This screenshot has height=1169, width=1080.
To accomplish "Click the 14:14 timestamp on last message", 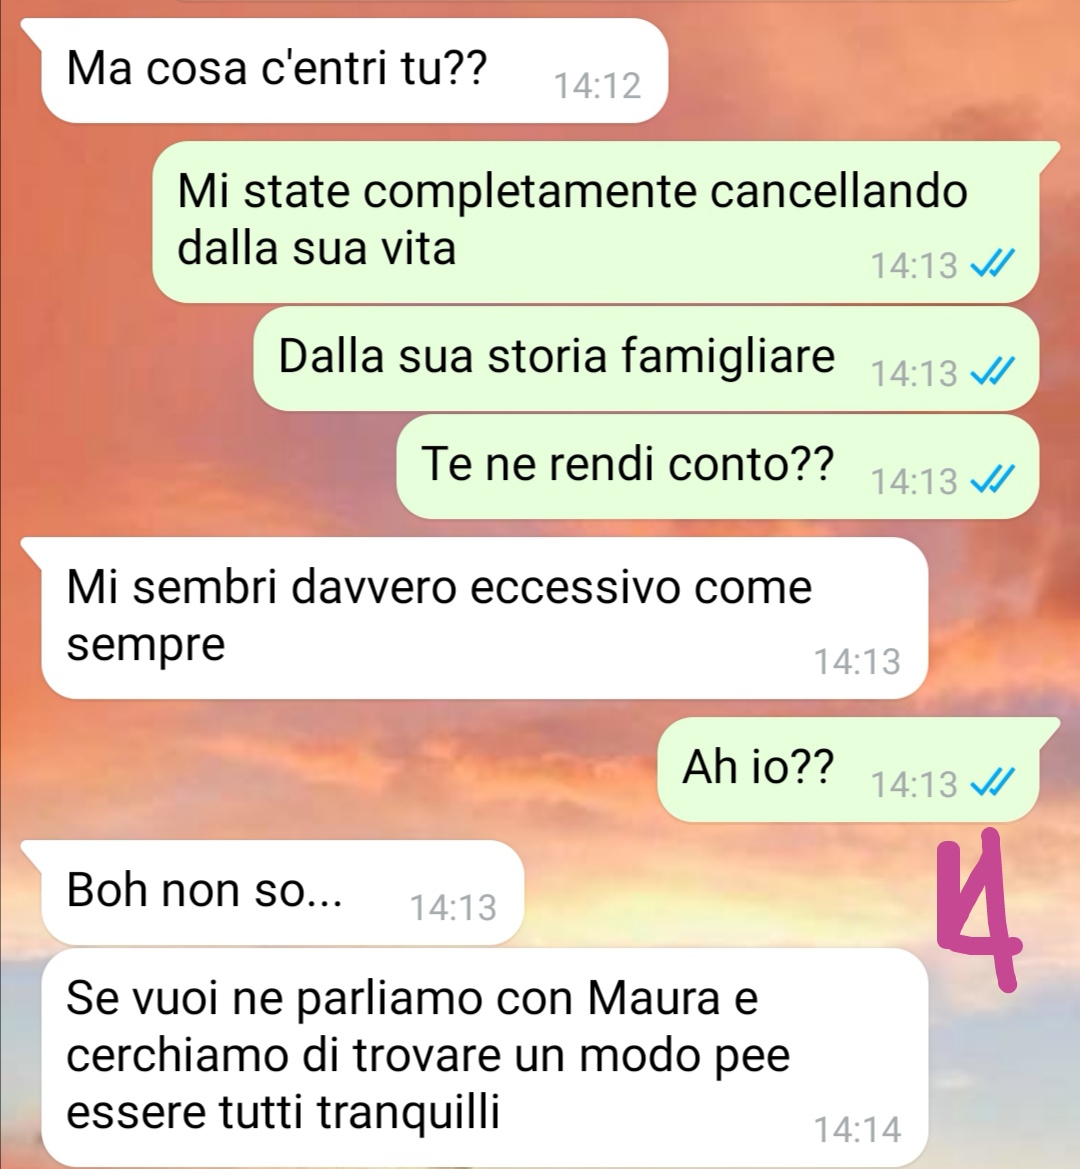I will click(x=857, y=1129).
